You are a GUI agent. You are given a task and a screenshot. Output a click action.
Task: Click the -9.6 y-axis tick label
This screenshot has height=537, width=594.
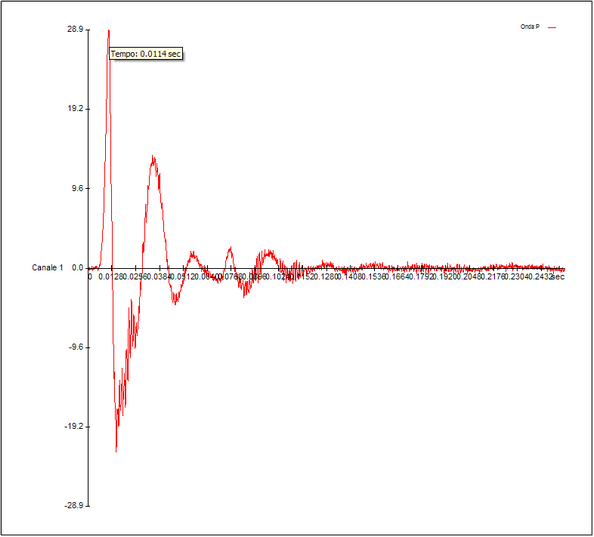[76, 347]
